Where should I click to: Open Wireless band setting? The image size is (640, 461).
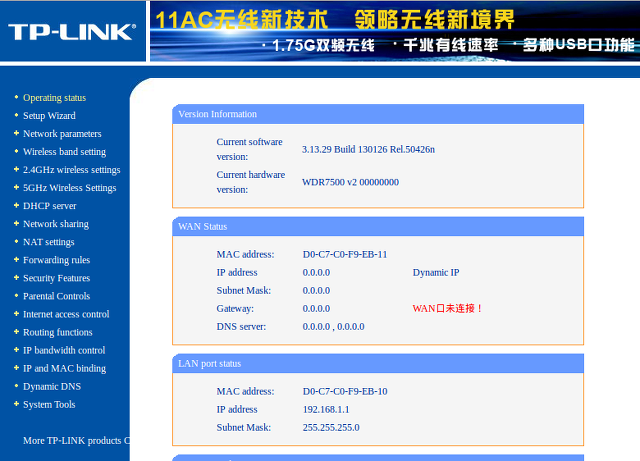pyautogui.click(x=64, y=151)
